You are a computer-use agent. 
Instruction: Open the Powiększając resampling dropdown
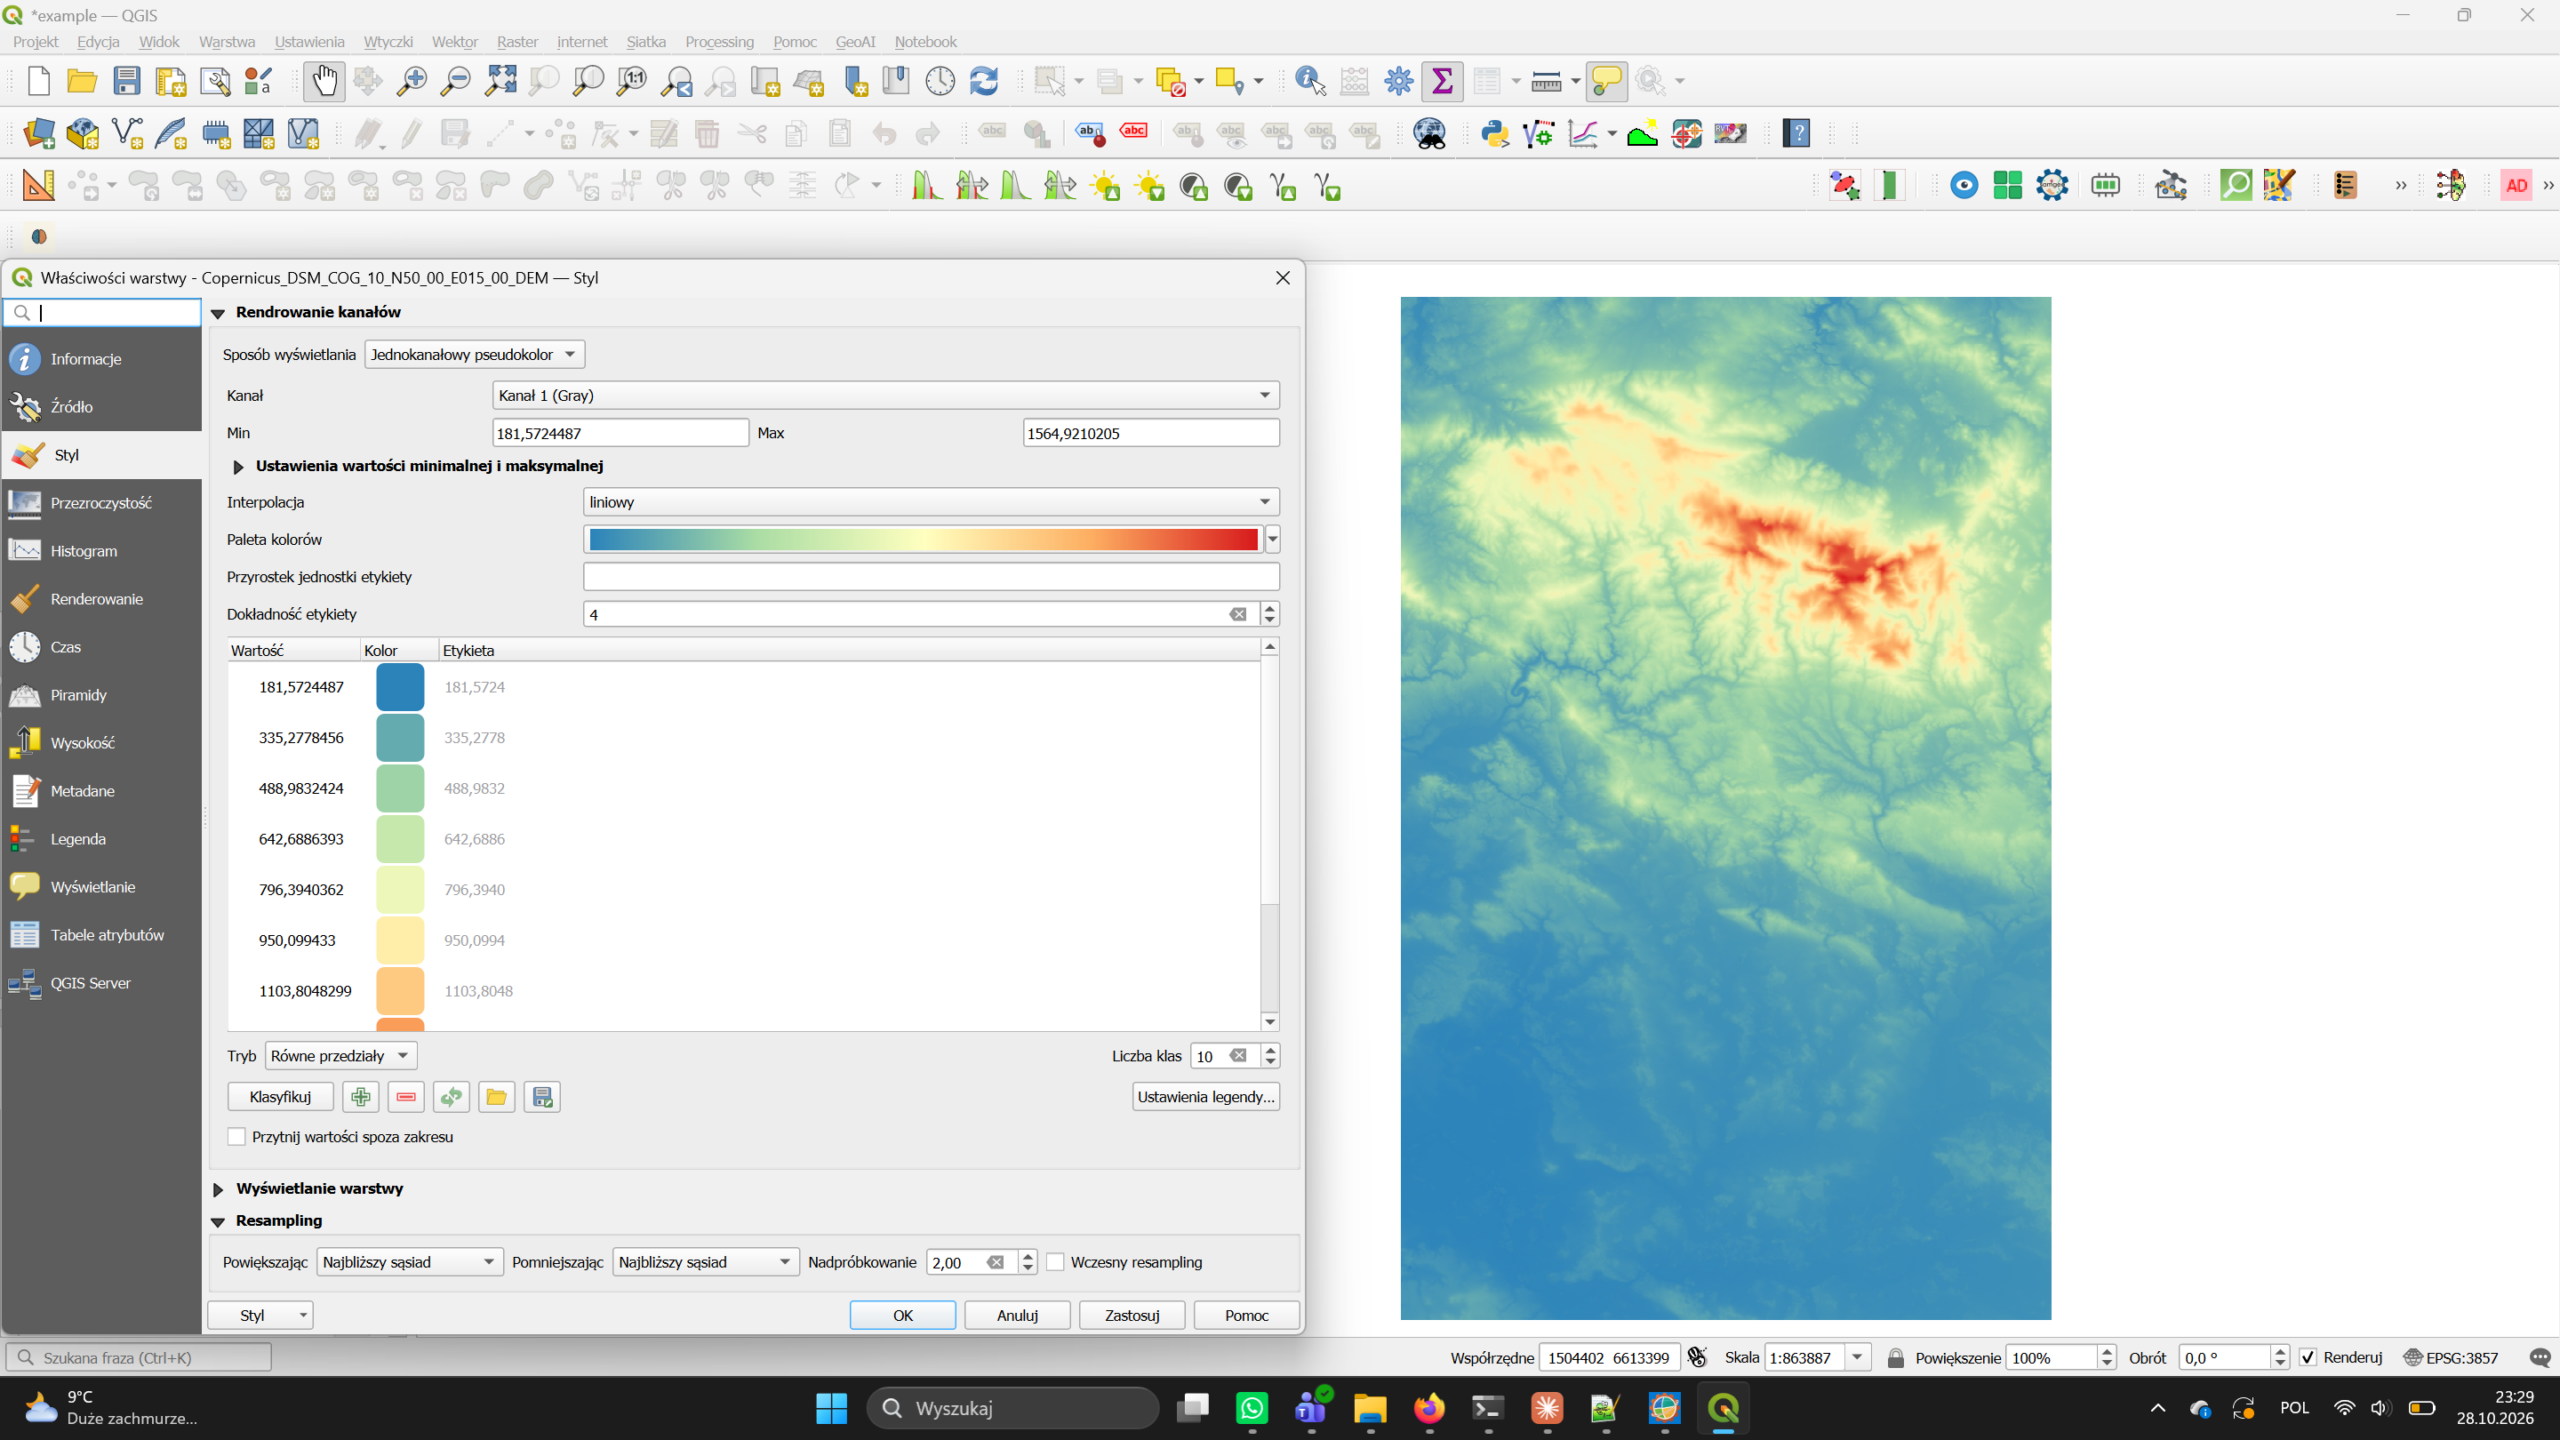[x=410, y=1262]
